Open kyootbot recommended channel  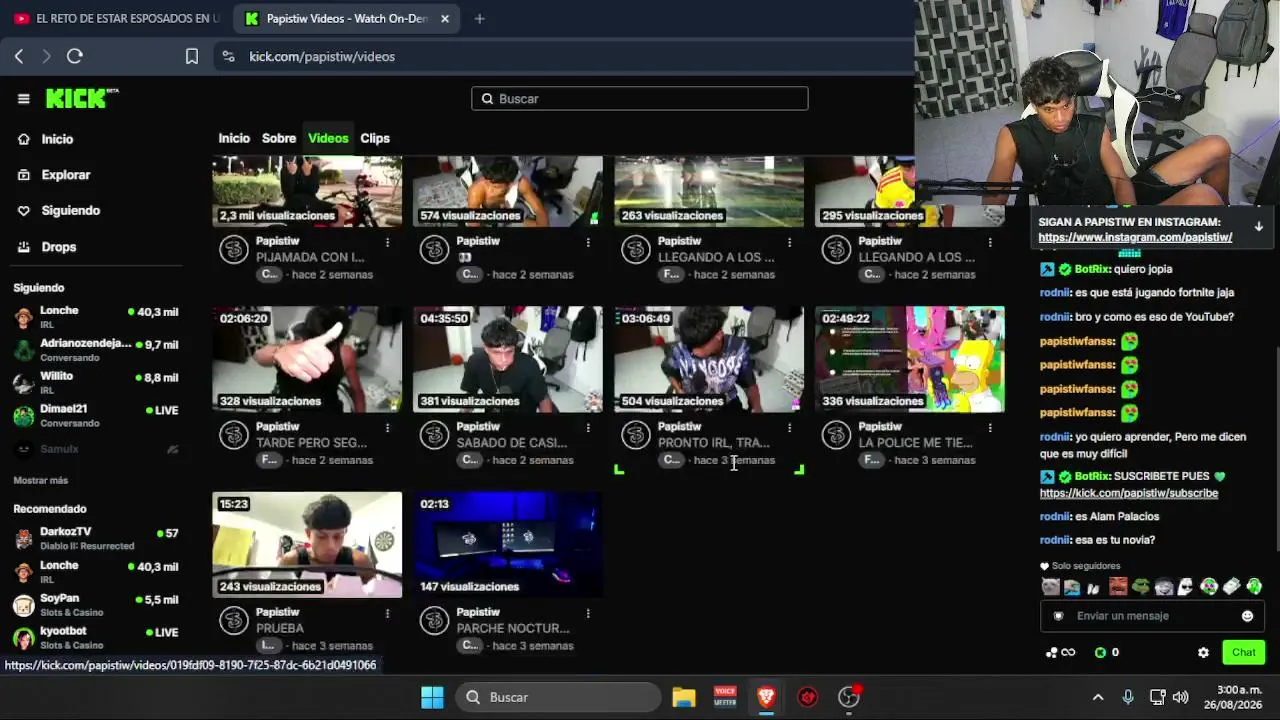95,637
